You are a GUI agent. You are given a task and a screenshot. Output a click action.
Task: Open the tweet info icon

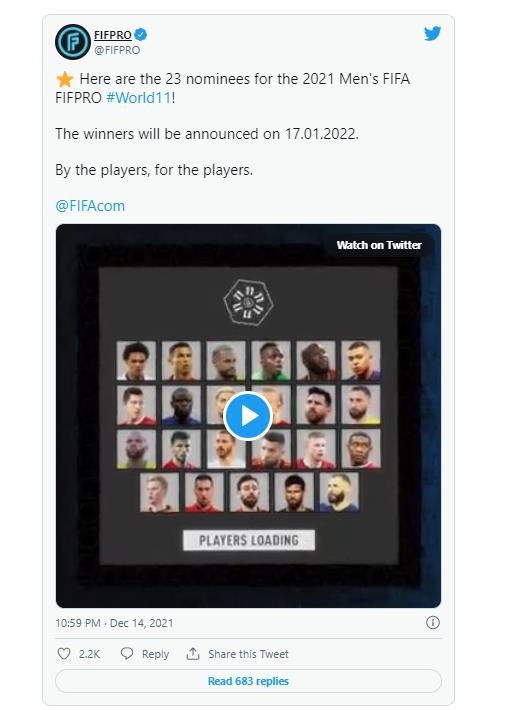pos(432,623)
